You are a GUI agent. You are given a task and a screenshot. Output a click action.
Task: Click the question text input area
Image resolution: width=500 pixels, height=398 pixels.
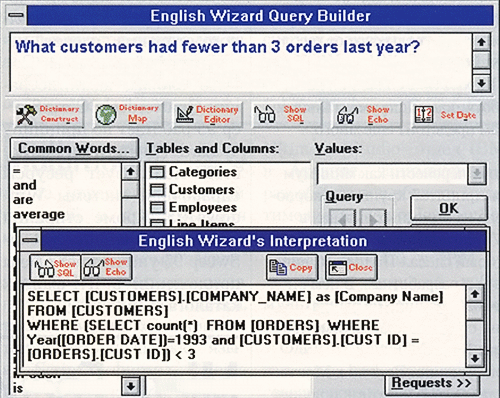[x=241, y=62]
